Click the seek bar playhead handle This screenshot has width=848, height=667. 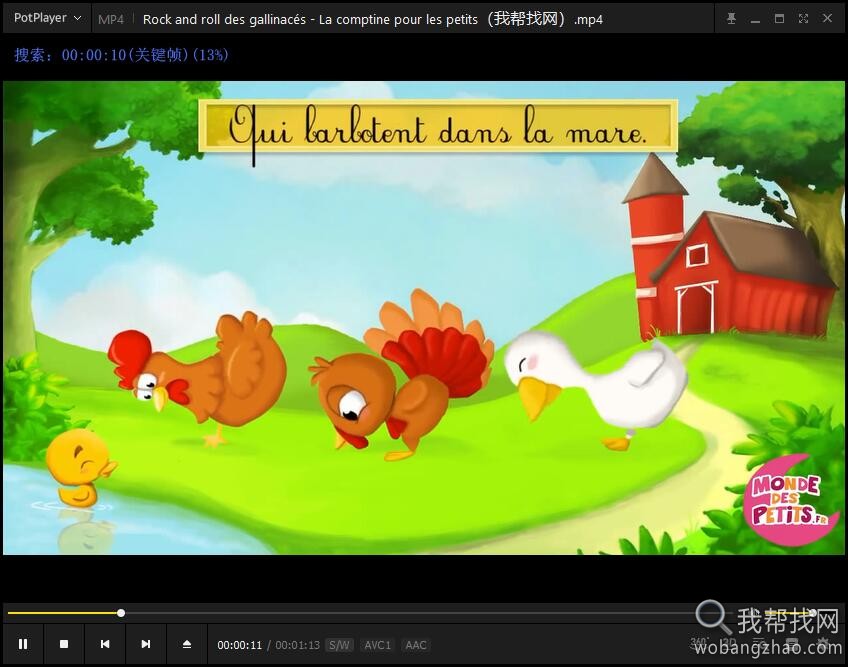click(x=121, y=613)
